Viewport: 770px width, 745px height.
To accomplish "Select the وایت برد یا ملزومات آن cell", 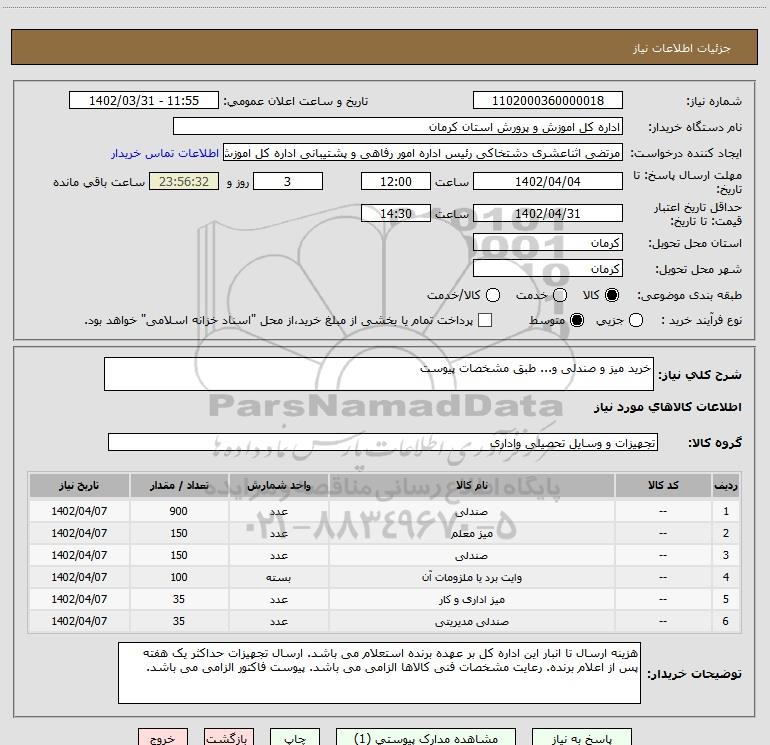I will pos(471,578).
